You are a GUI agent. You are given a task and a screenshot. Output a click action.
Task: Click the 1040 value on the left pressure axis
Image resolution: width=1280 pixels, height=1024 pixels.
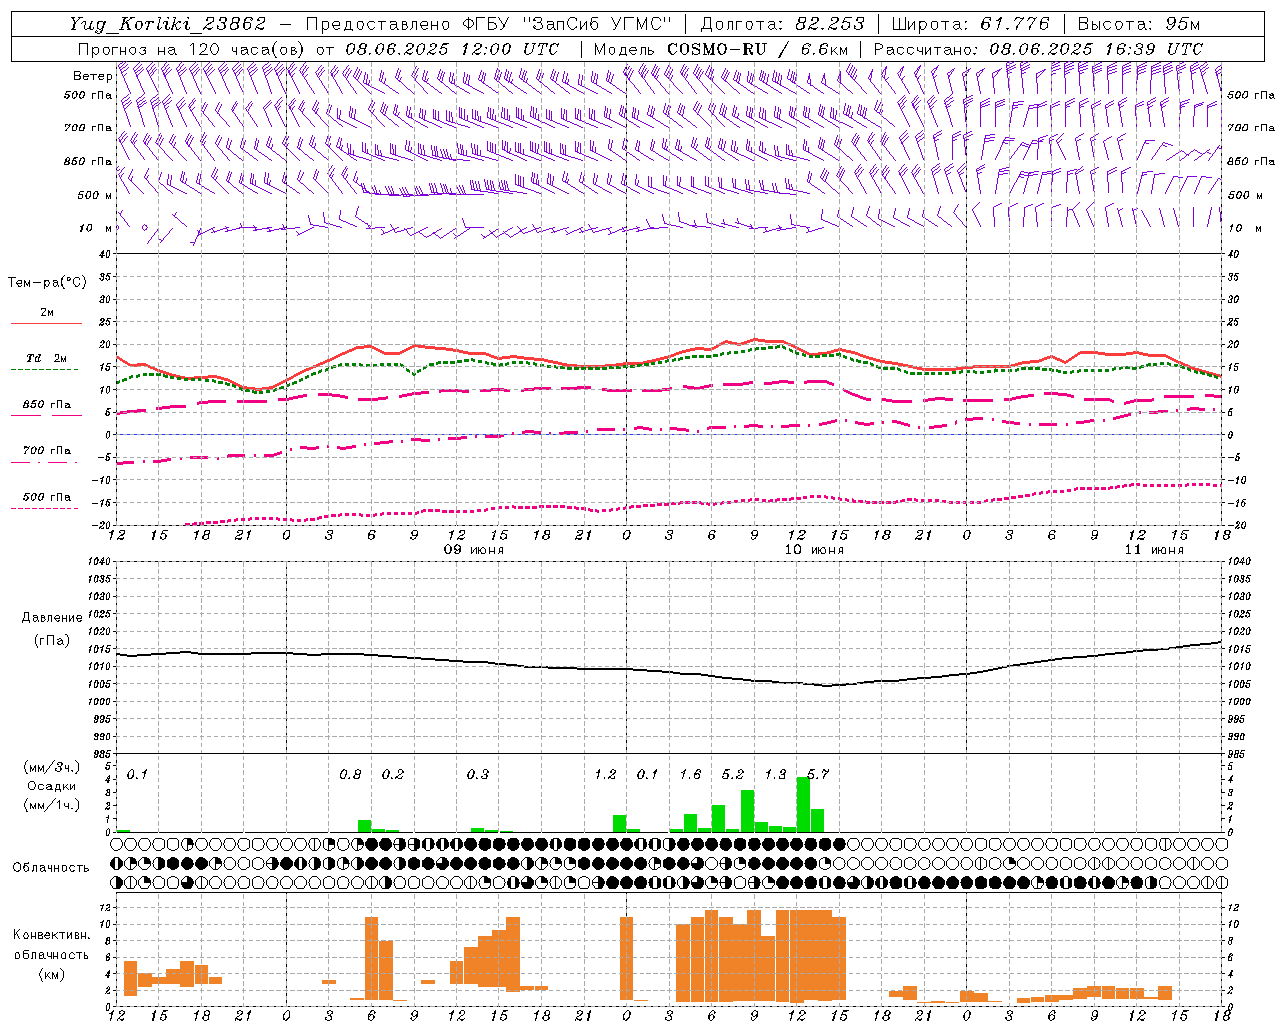click(x=100, y=561)
